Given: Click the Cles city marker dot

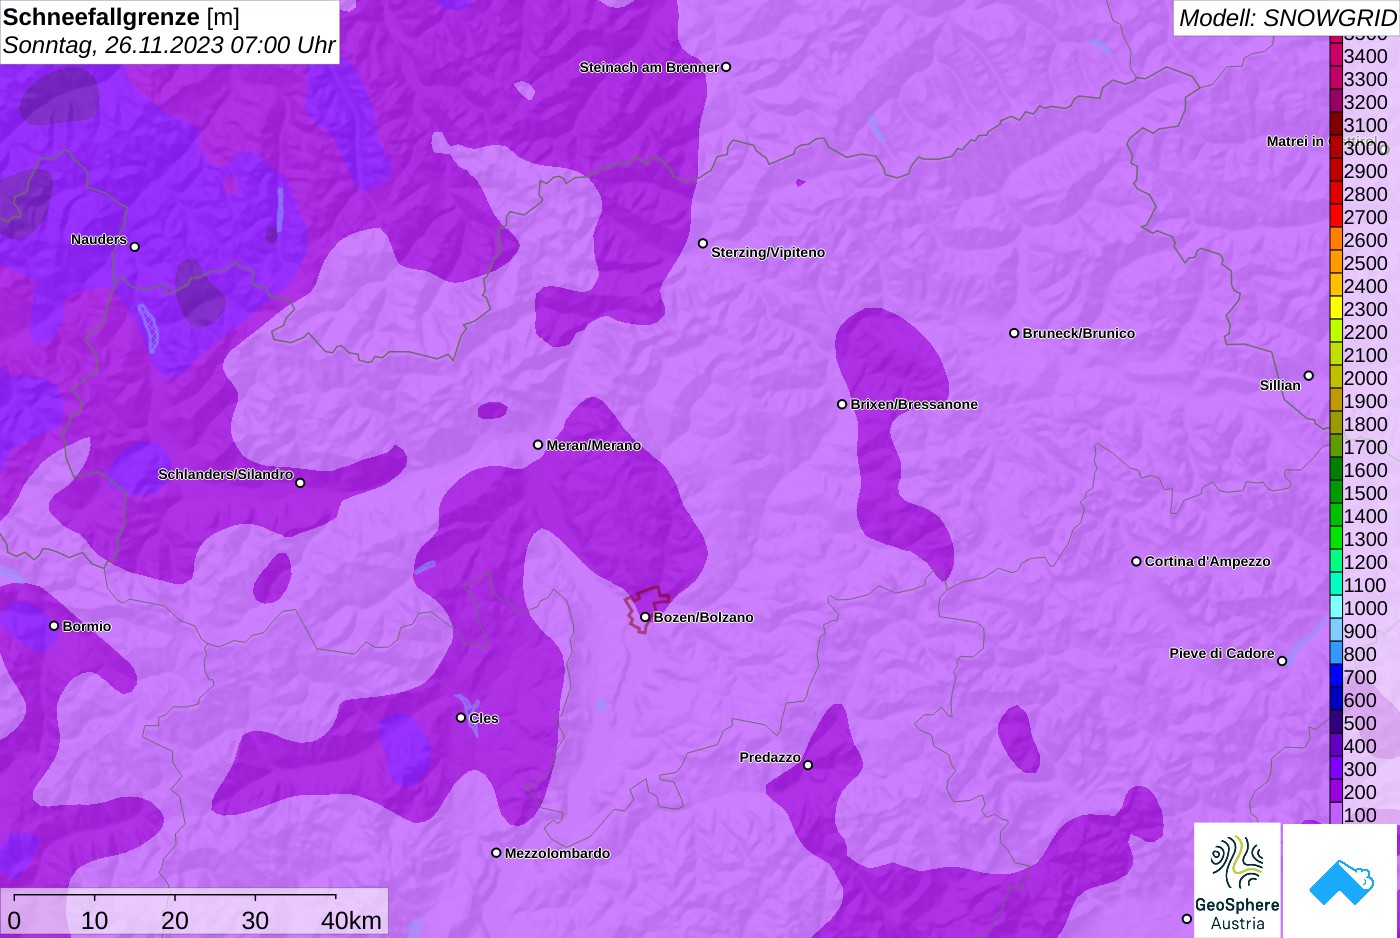Looking at the screenshot, I should coord(461,717).
